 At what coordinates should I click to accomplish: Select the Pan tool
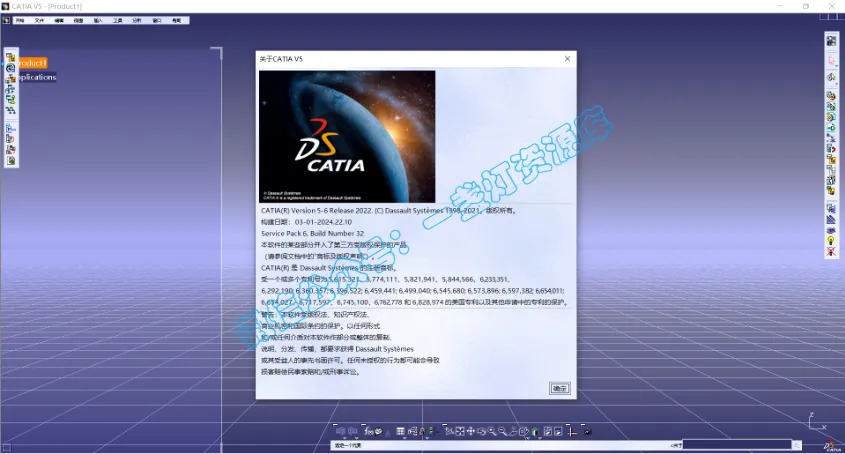tap(470, 431)
